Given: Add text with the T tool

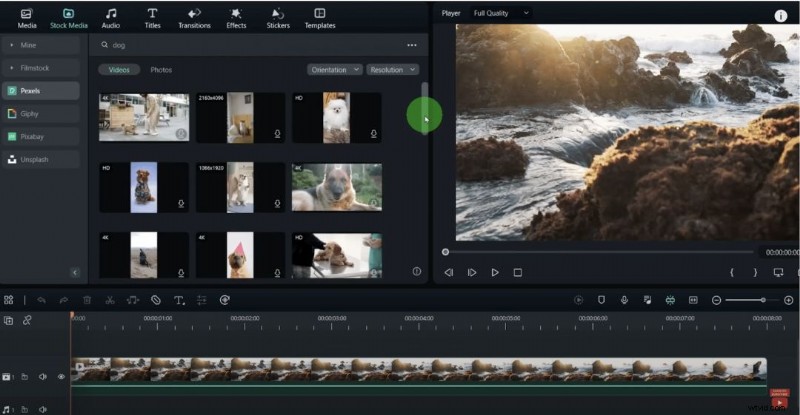Looking at the screenshot, I should (x=179, y=300).
